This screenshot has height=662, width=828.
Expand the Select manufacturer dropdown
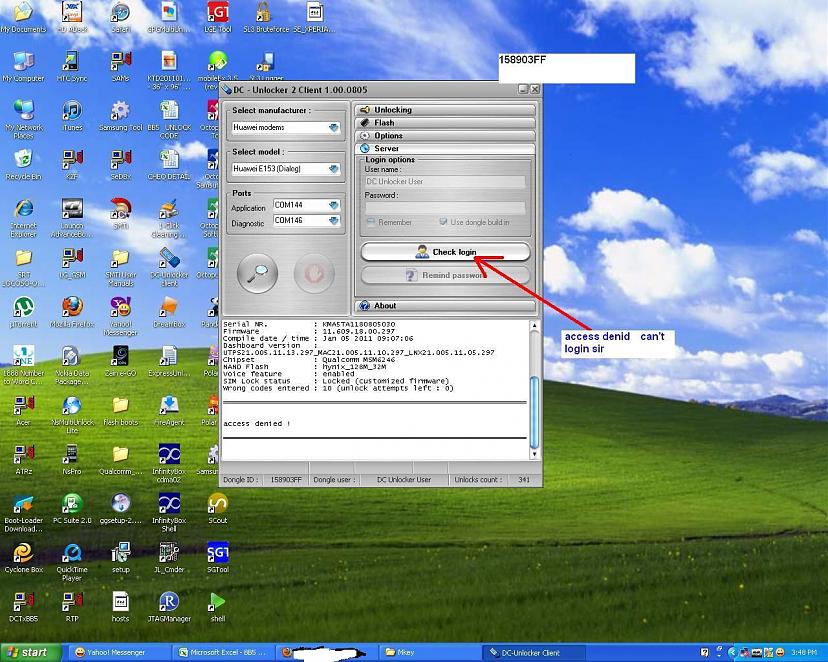334,128
